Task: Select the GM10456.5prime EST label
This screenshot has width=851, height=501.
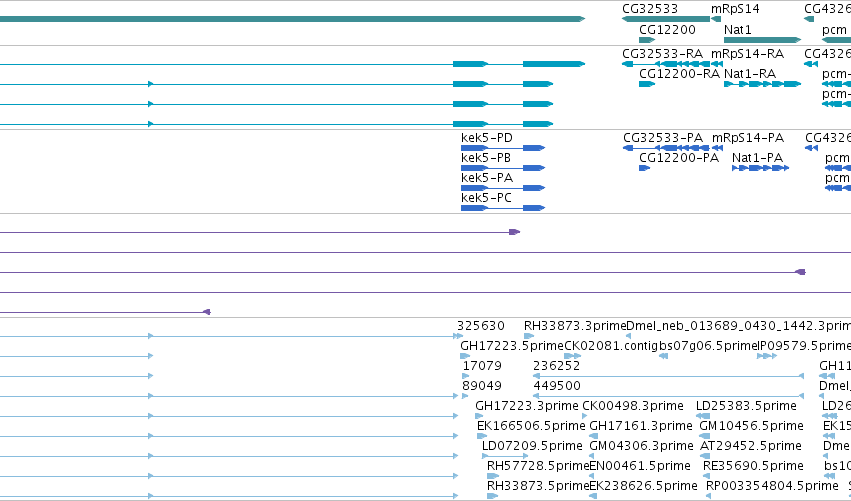Action: click(x=752, y=426)
